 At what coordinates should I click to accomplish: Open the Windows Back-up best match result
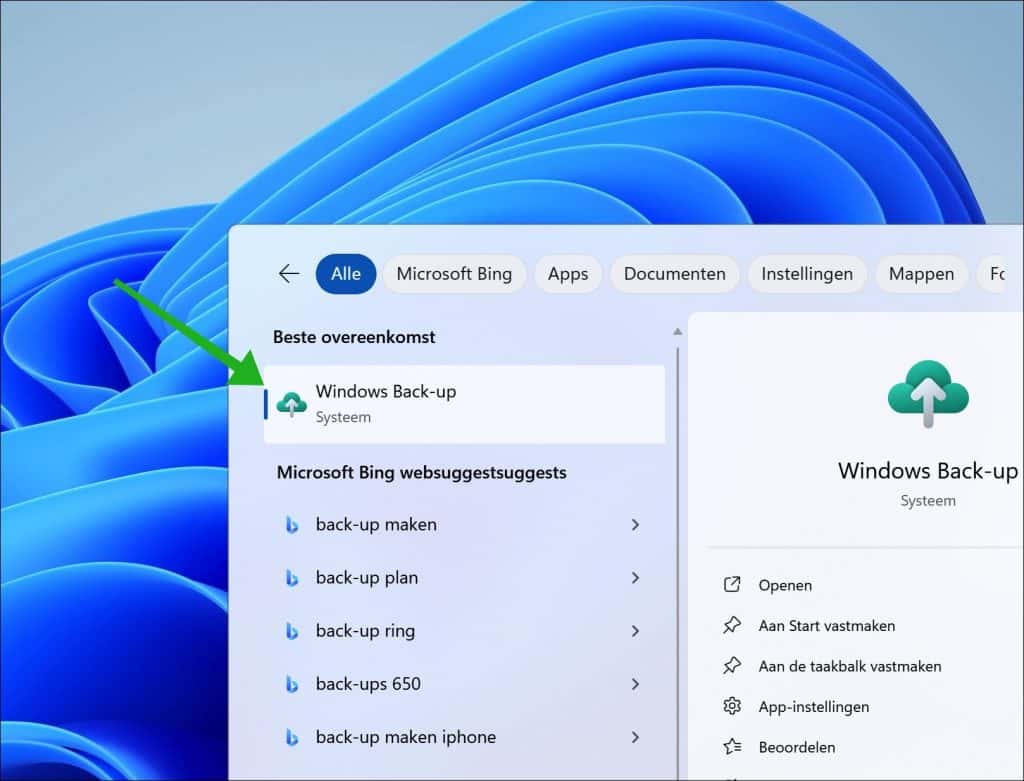tap(464, 404)
